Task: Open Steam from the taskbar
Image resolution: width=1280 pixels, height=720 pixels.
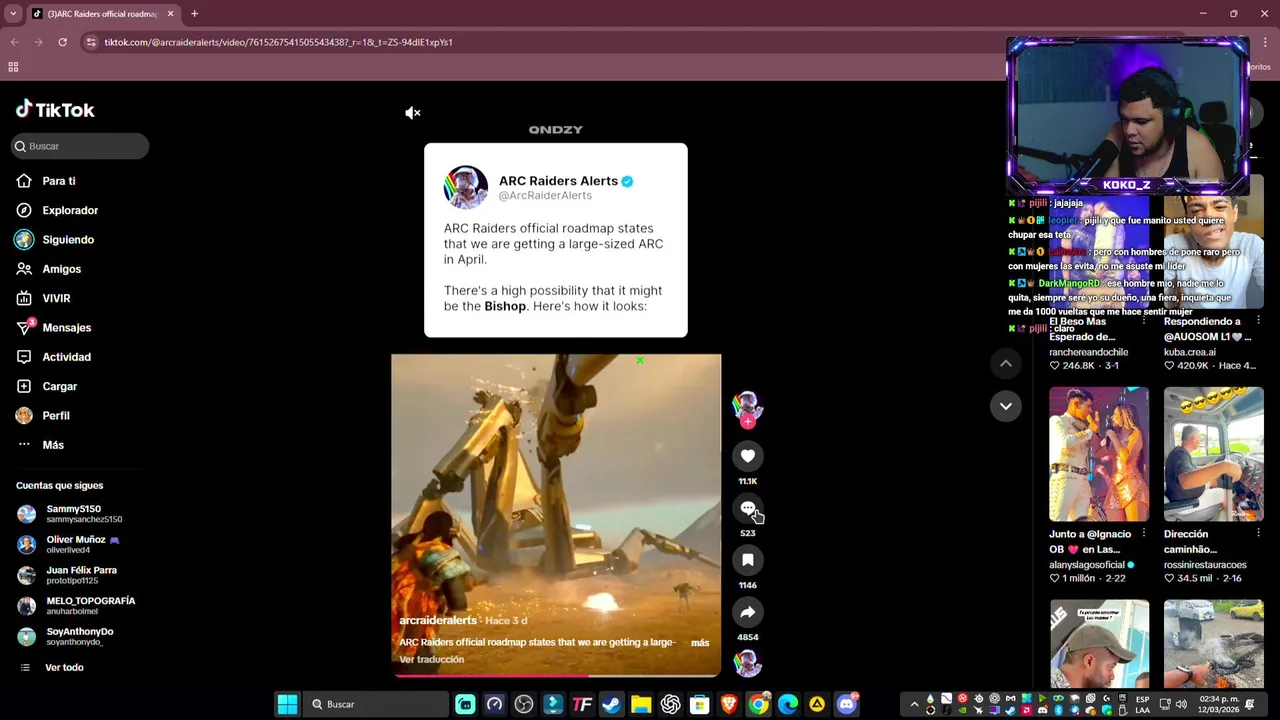Action: [611, 704]
